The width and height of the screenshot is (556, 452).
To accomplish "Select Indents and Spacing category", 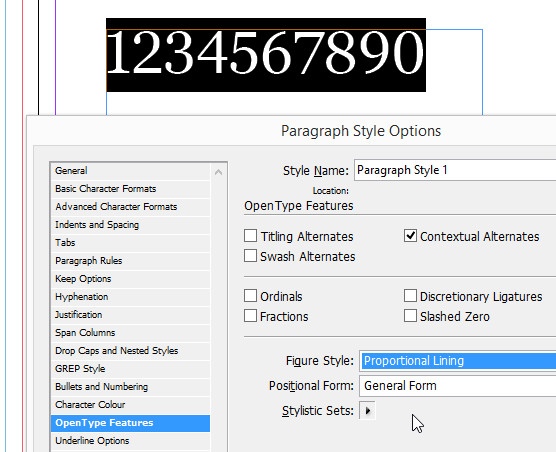I will [x=130, y=225].
